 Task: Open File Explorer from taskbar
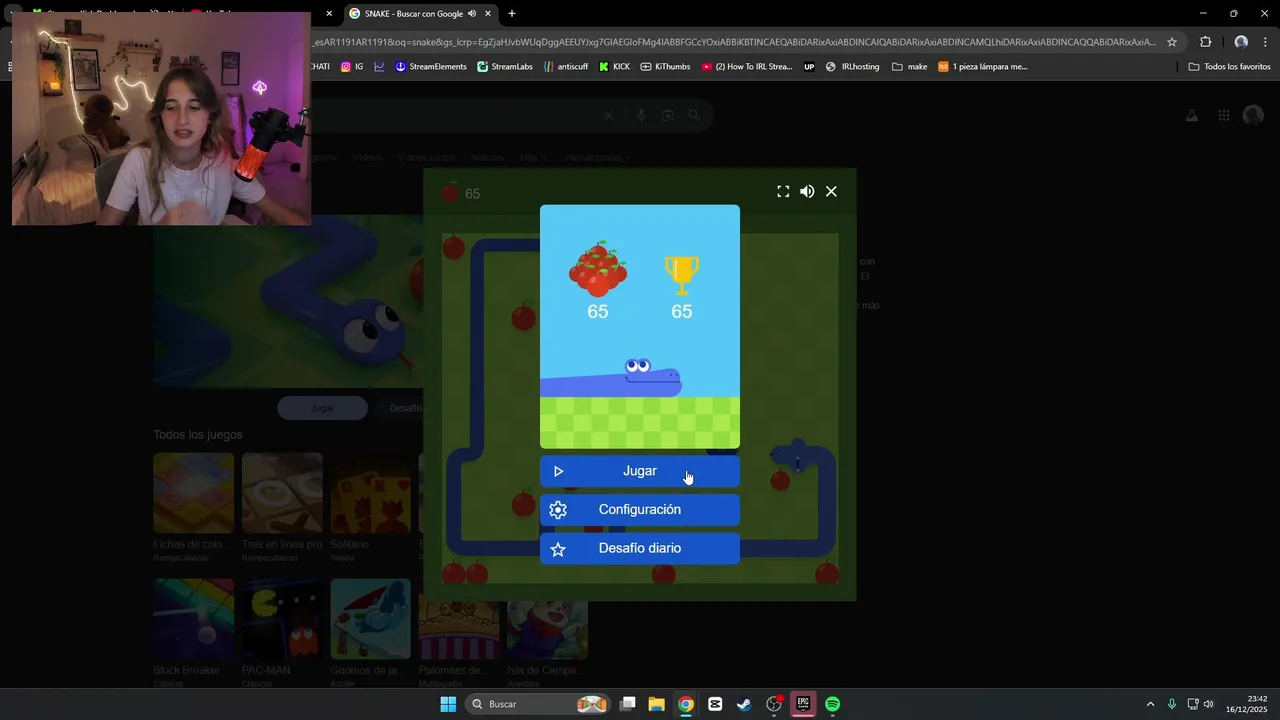(x=657, y=704)
